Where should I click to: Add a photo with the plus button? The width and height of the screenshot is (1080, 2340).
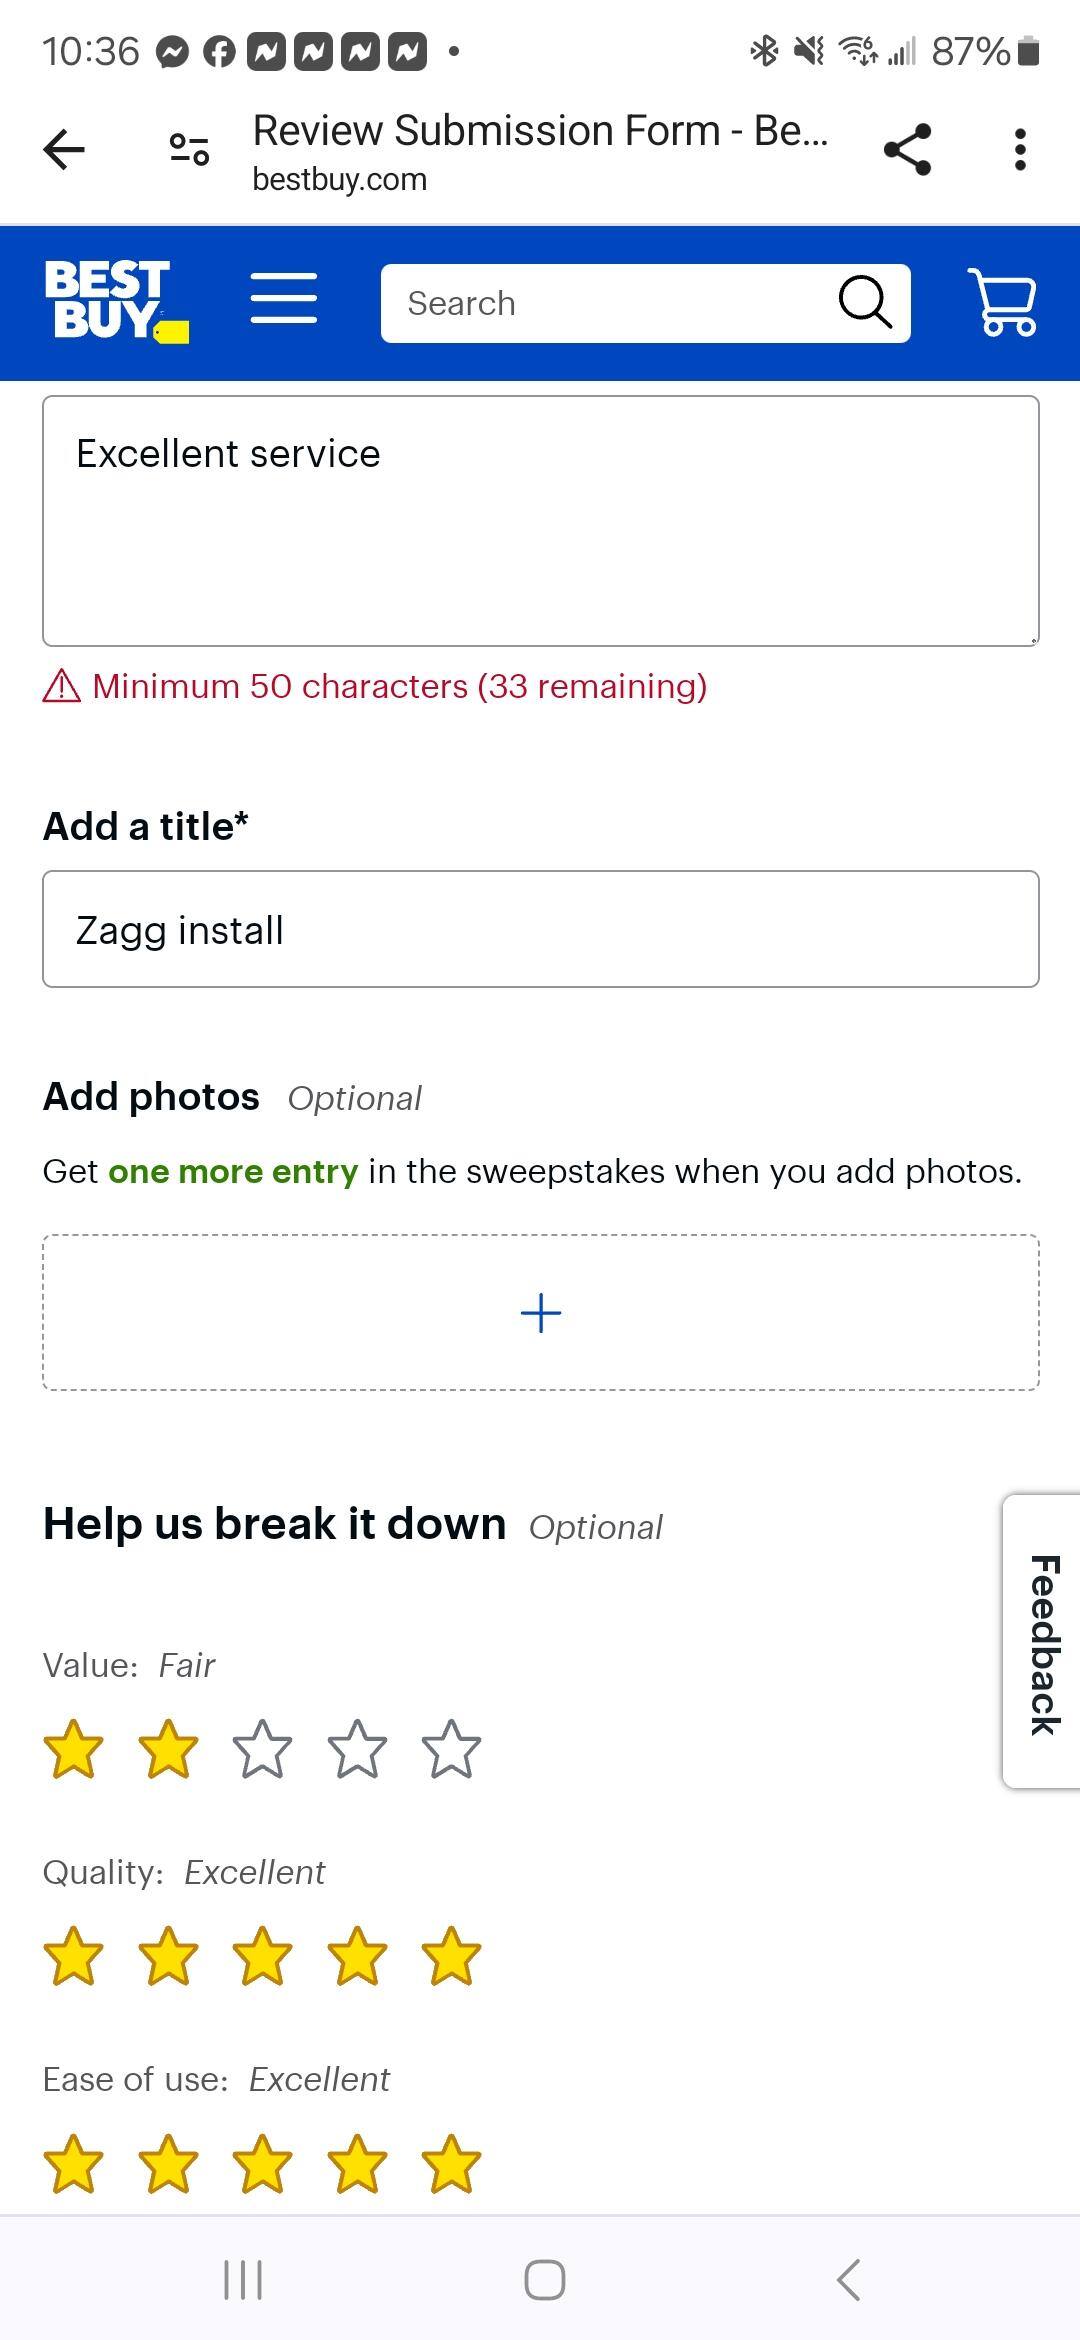click(540, 1312)
